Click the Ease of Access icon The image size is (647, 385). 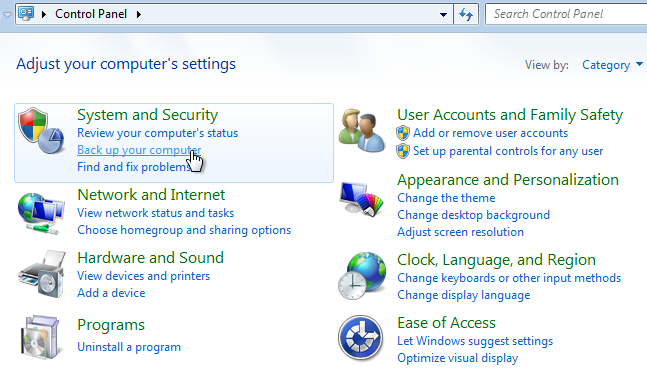(361, 338)
